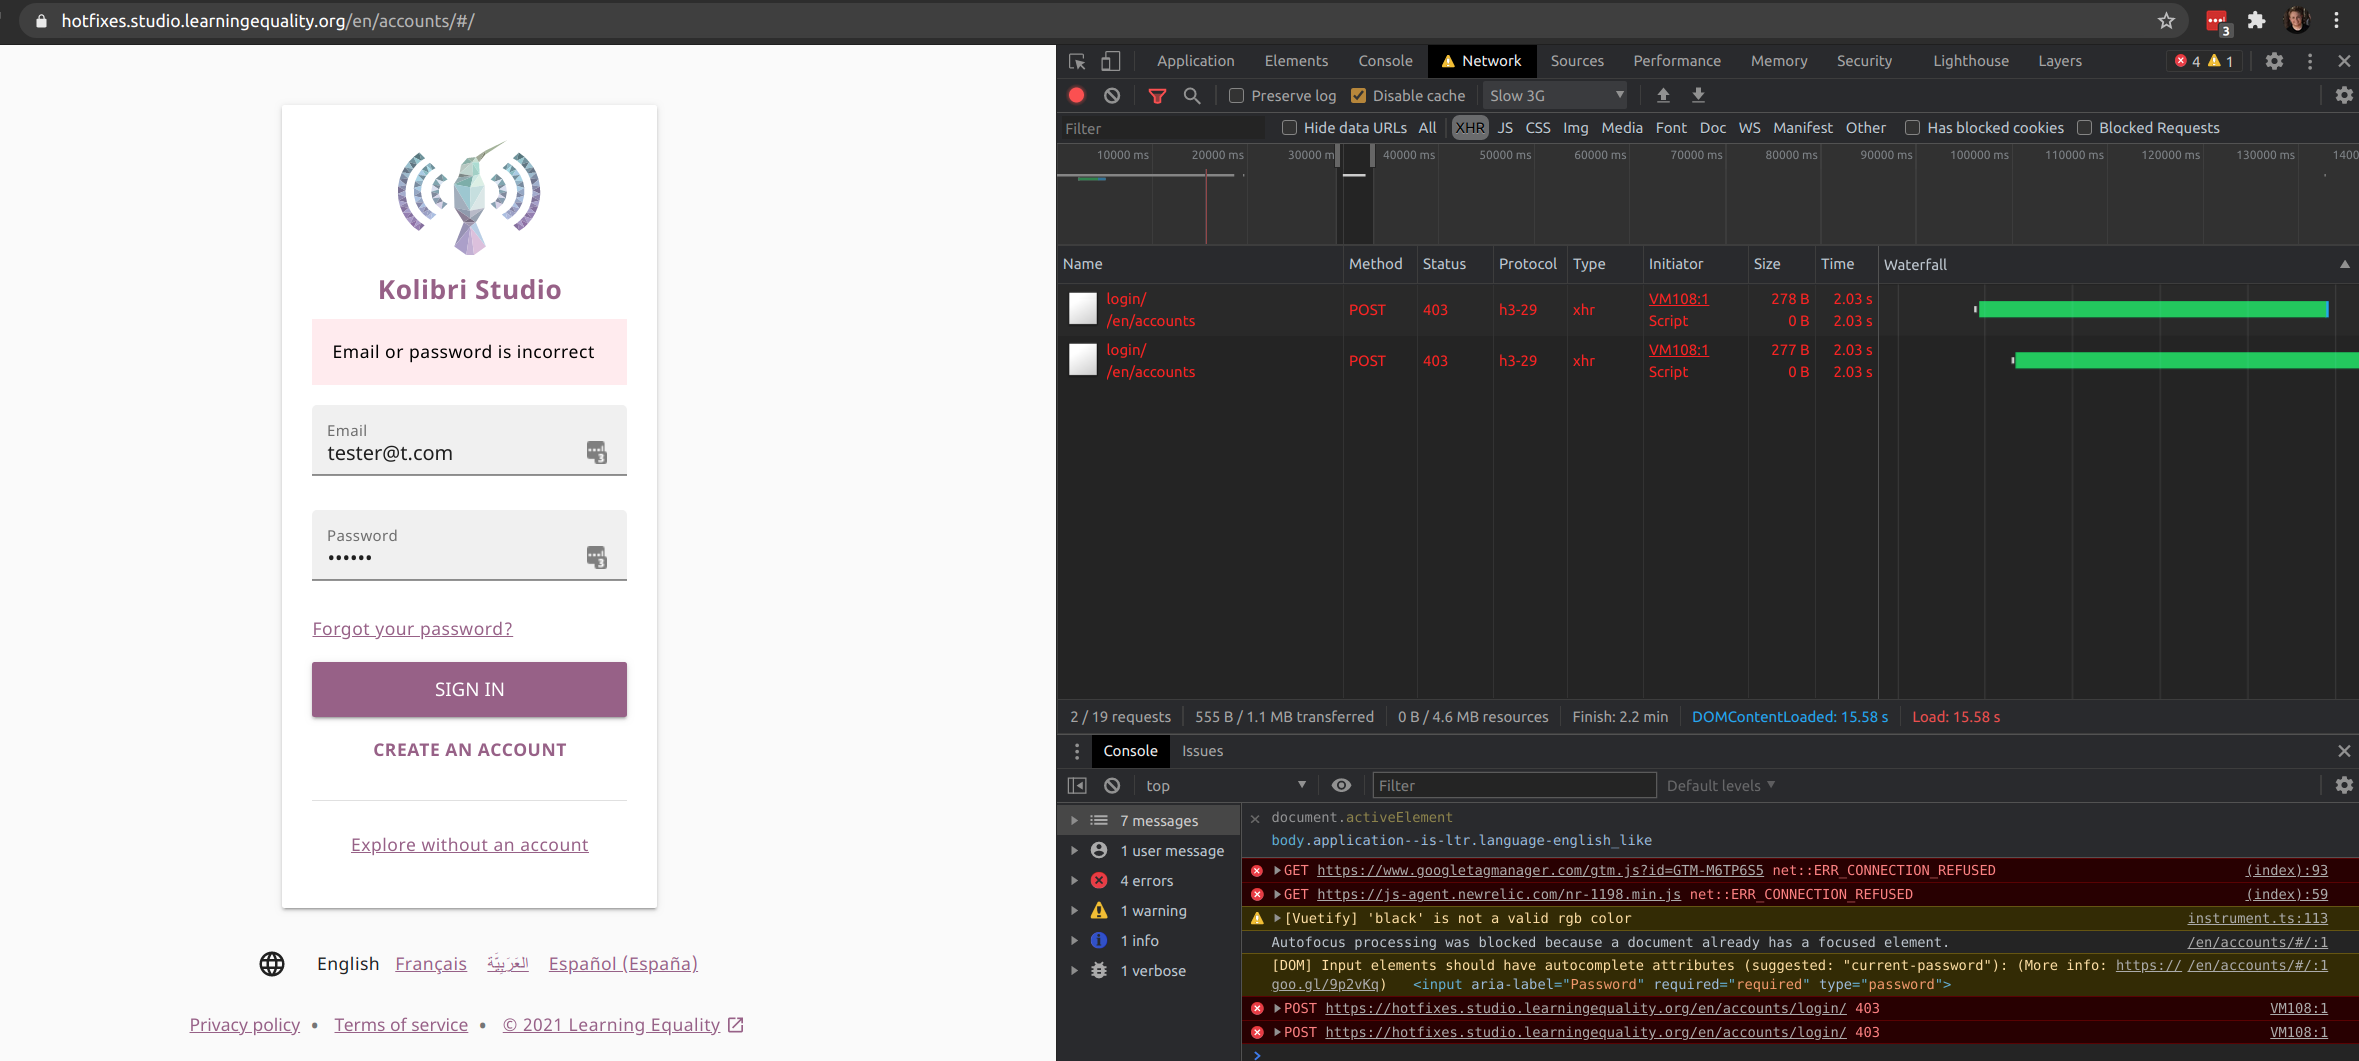Open network panel settings gear
Screen dimensions: 2359x1061
click(x=2344, y=95)
